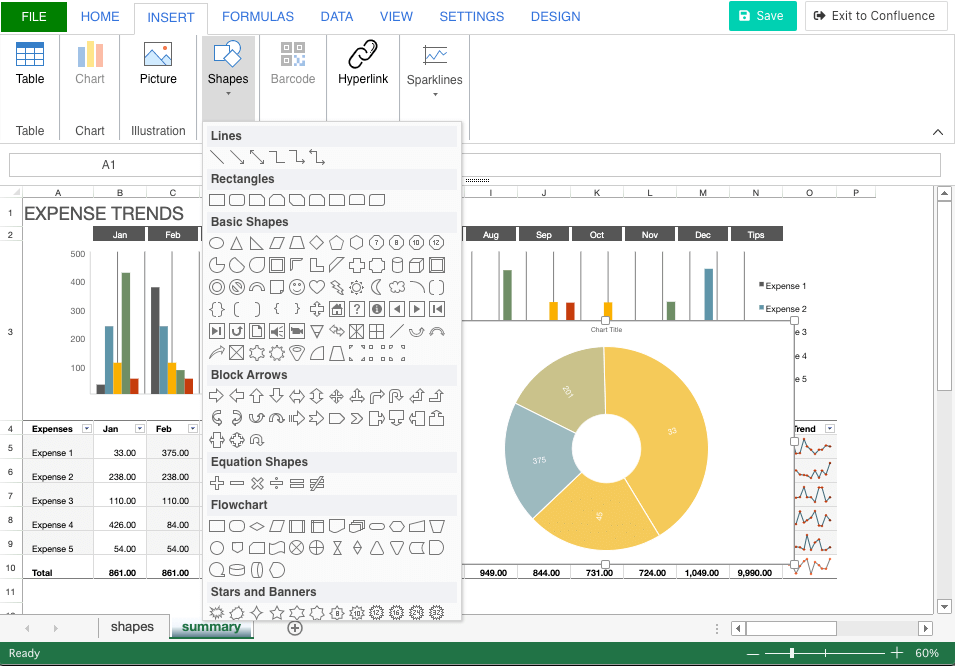Screen dimensions: 955x666
Task: Click Exit to Confluence button
Action: (875, 16)
